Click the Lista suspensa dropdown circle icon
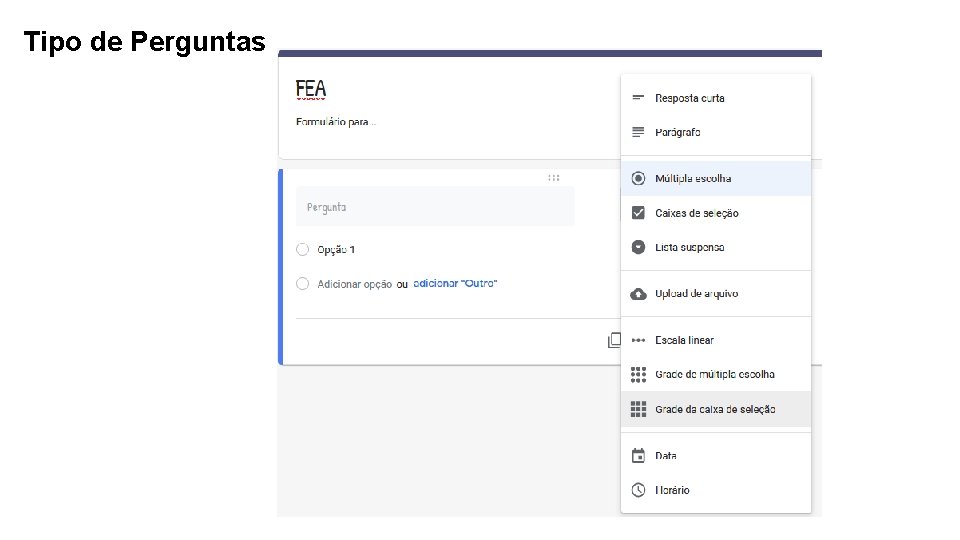The image size is (960, 540). pos(638,247)
